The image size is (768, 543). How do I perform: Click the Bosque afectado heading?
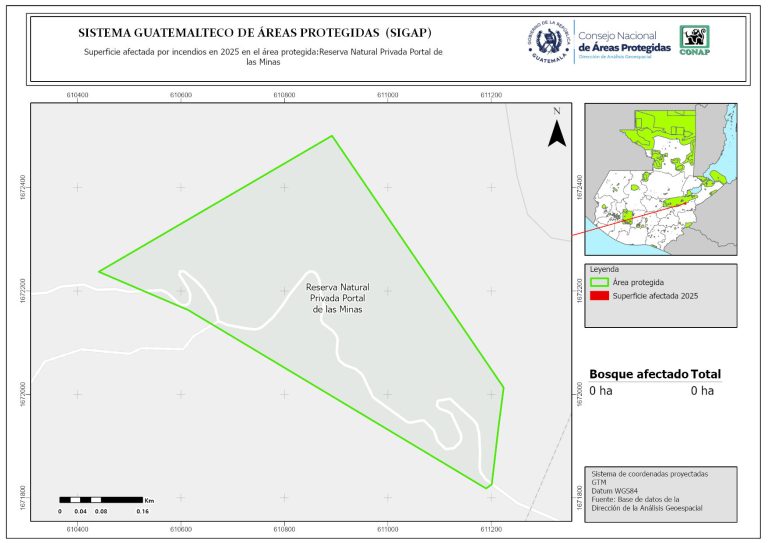[638, 374]
